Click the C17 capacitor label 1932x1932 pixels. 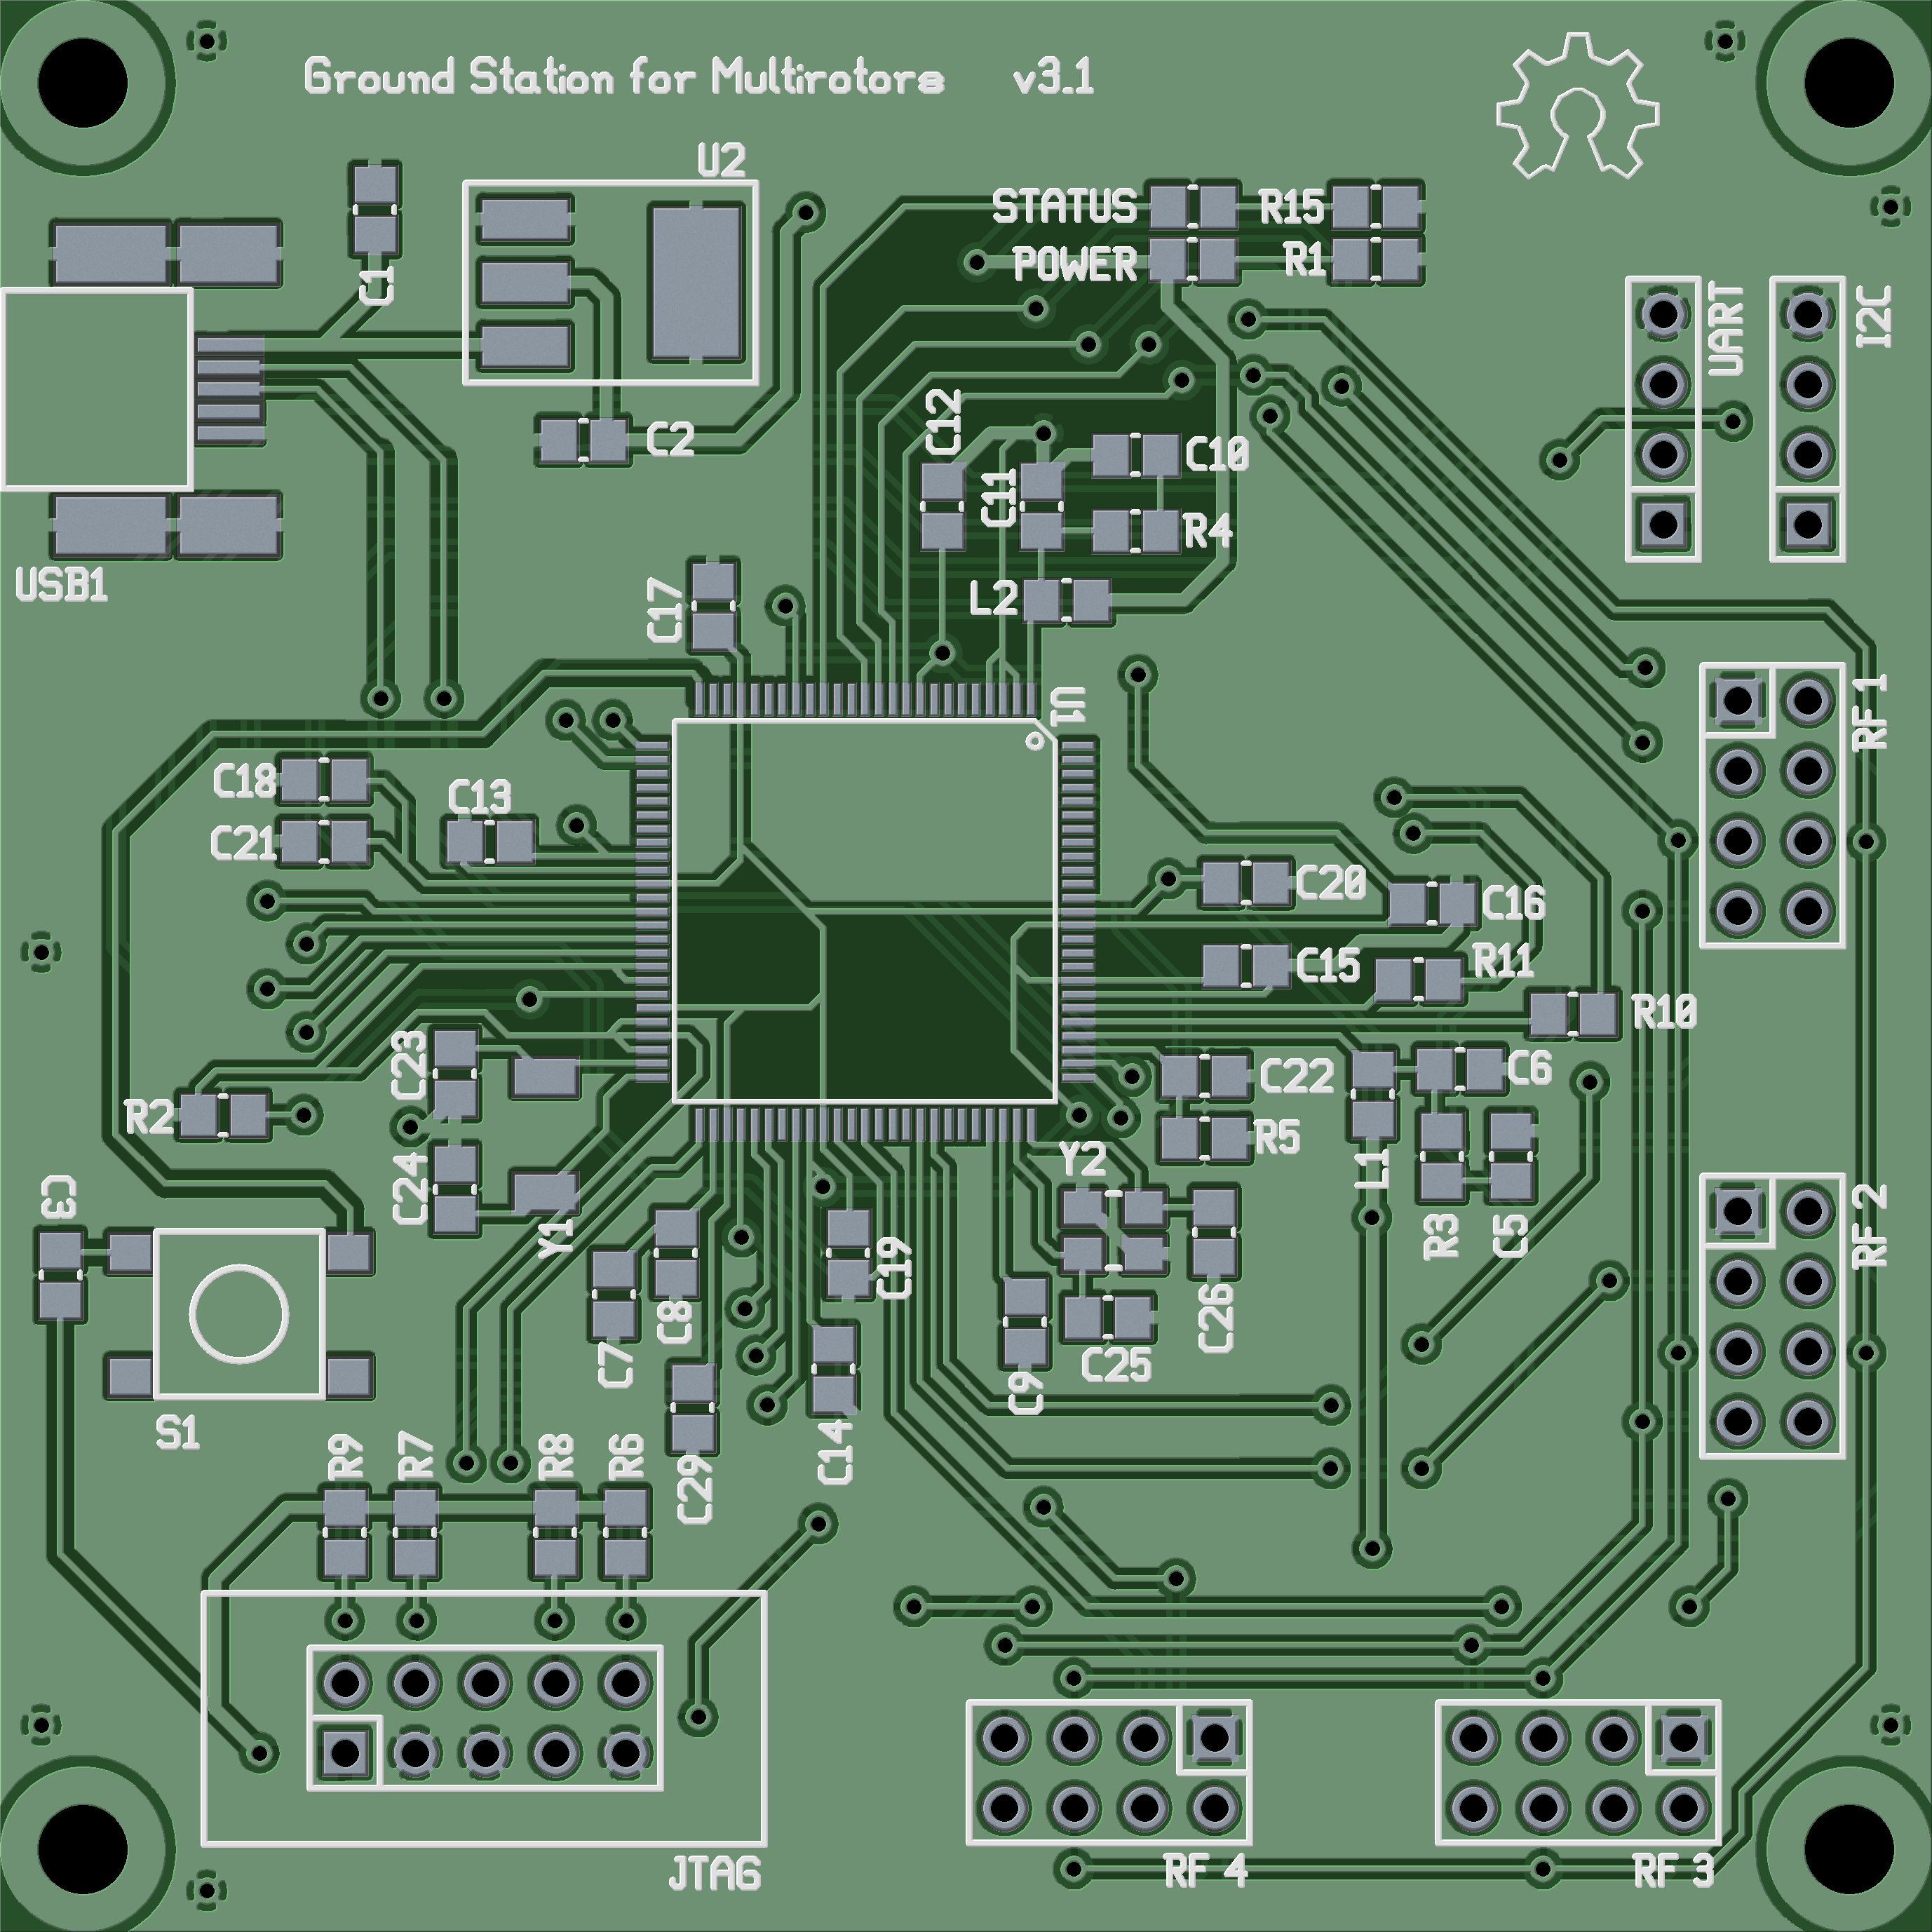pyautogui.click(x=666, y=610)
